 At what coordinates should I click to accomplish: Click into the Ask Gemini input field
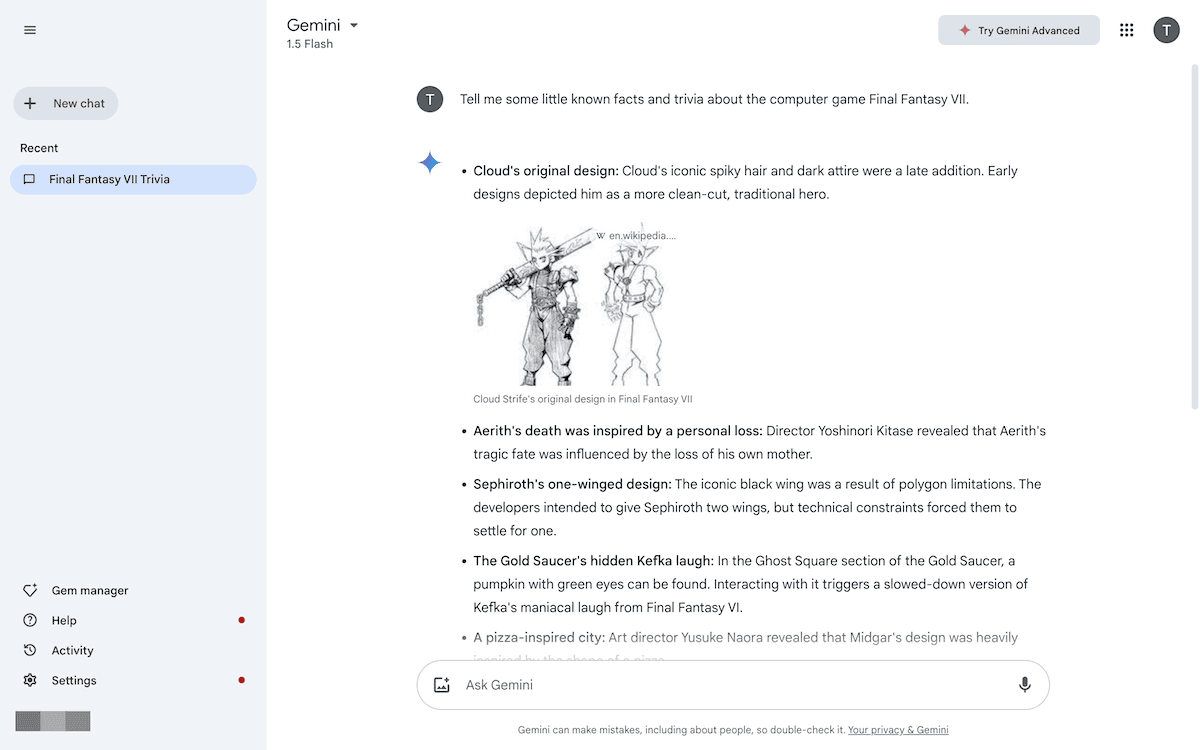[733, 685]
